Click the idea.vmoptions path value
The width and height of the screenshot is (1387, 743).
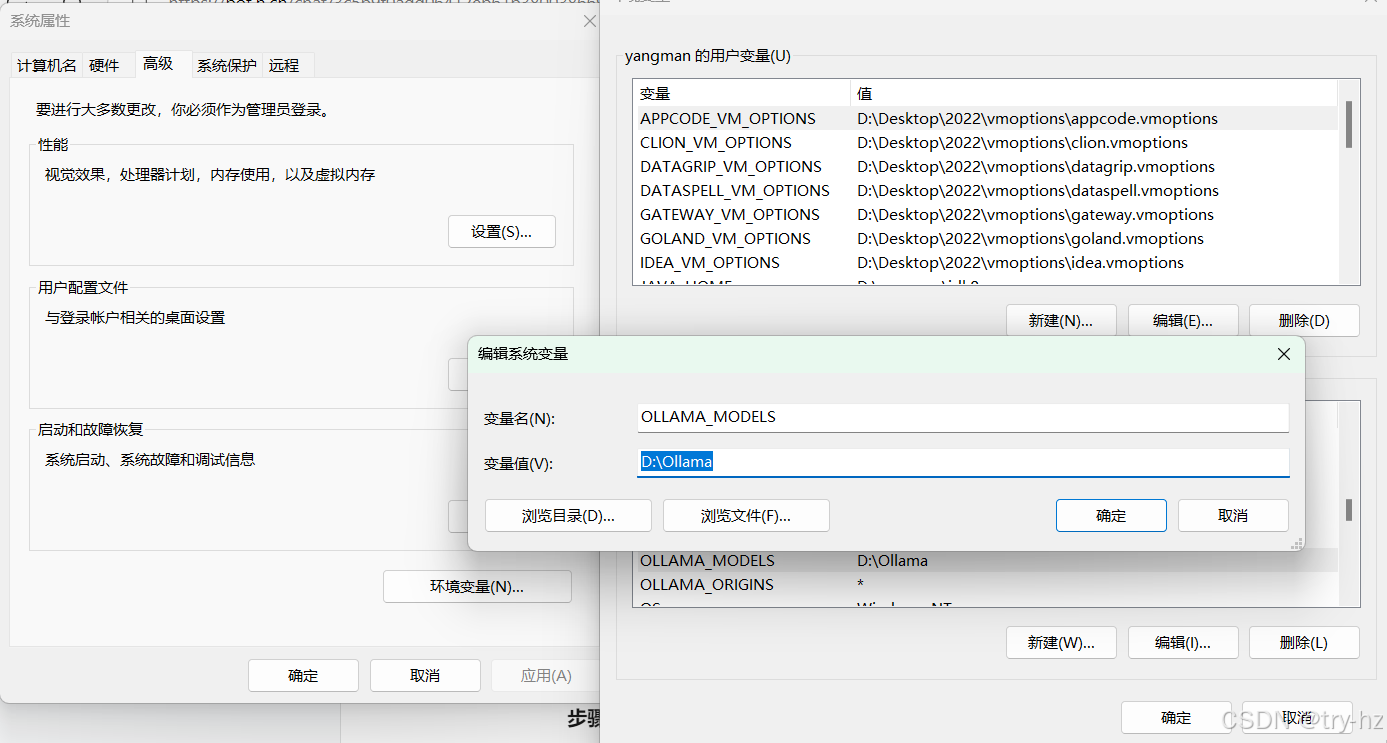(1021, 263)
